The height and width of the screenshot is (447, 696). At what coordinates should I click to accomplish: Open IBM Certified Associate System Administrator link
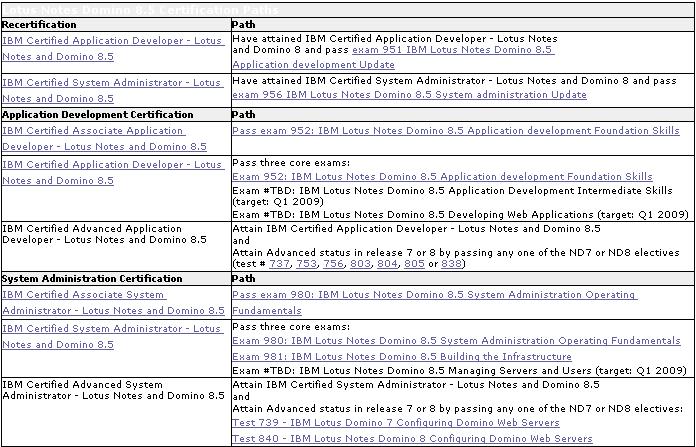coord(113,303)
